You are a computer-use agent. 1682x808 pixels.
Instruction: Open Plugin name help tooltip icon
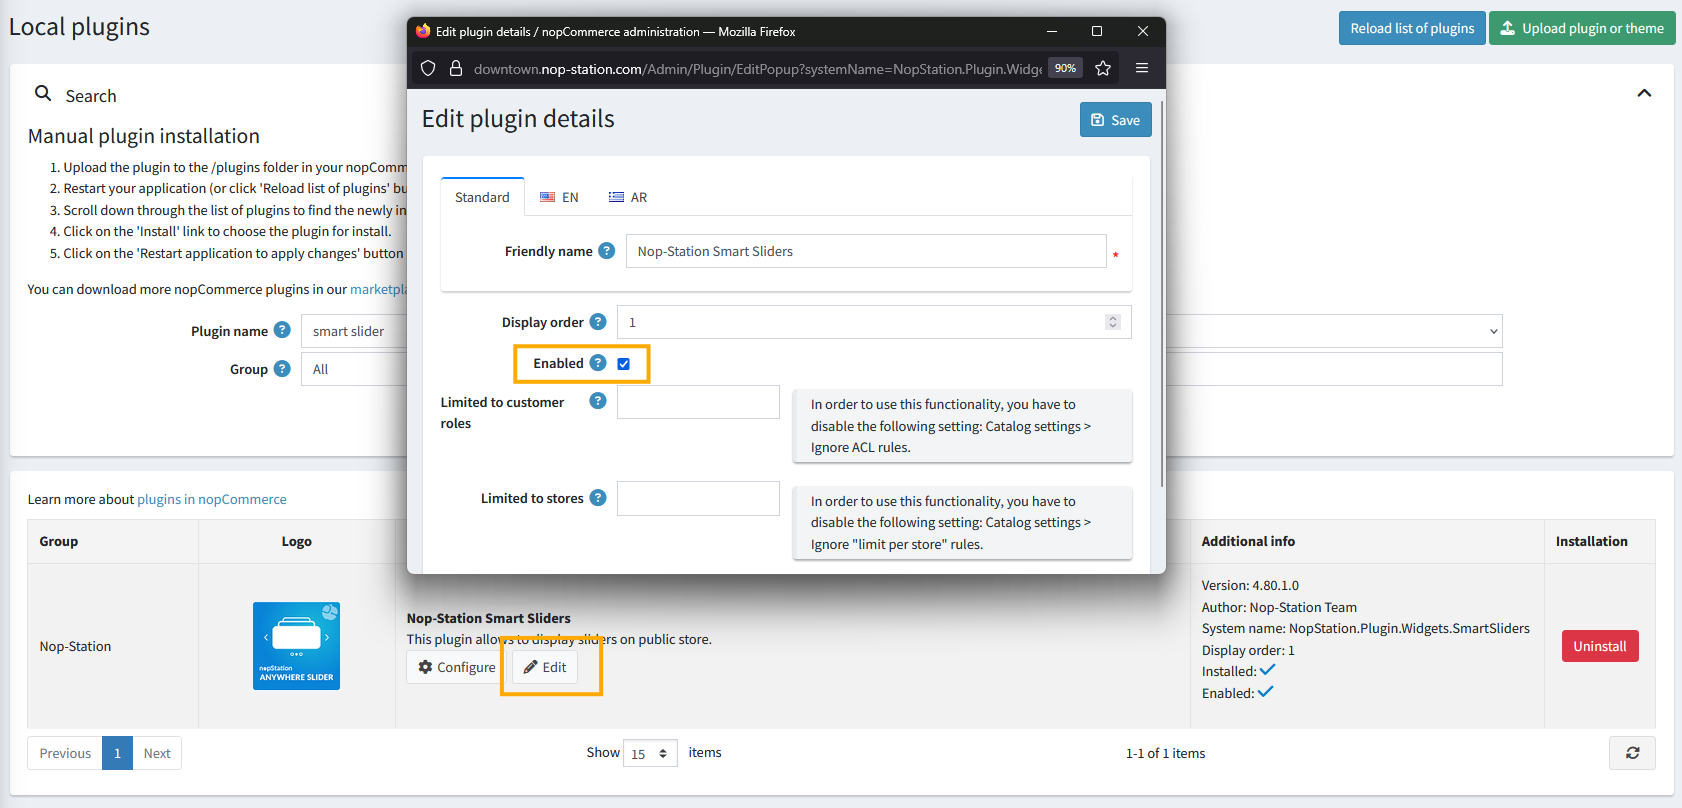282,330
